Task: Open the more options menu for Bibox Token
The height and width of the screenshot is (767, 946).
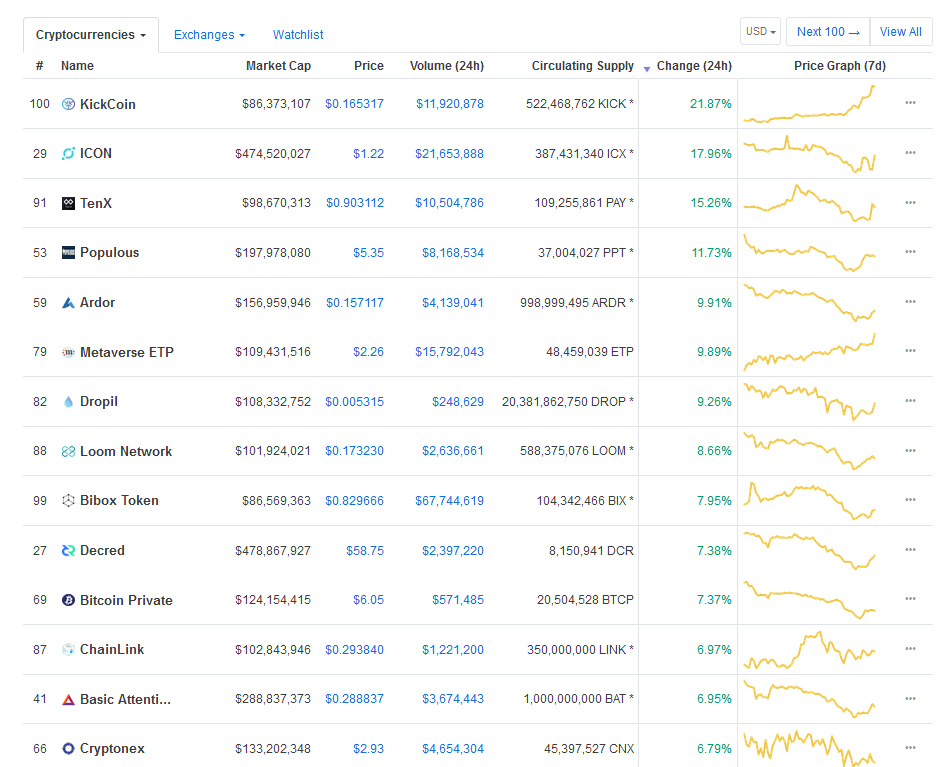Action: point(910,500)
